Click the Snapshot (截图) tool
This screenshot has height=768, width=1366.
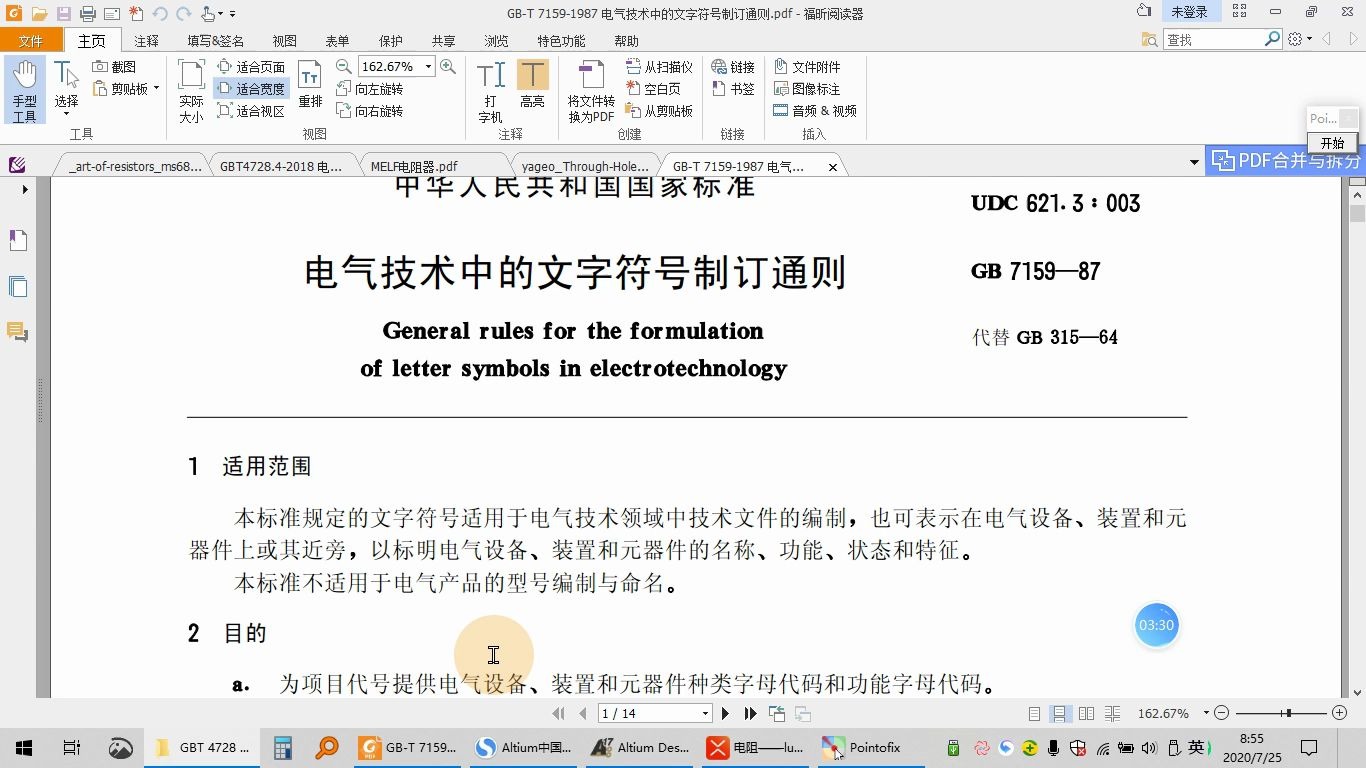pos(114,67)
